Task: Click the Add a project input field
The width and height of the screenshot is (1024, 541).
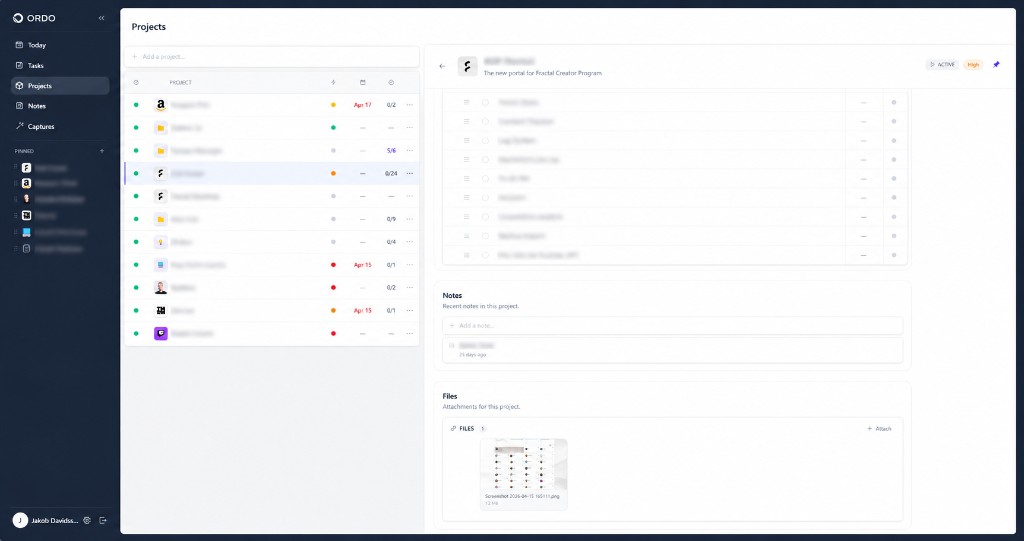Action: coord(272,57)
